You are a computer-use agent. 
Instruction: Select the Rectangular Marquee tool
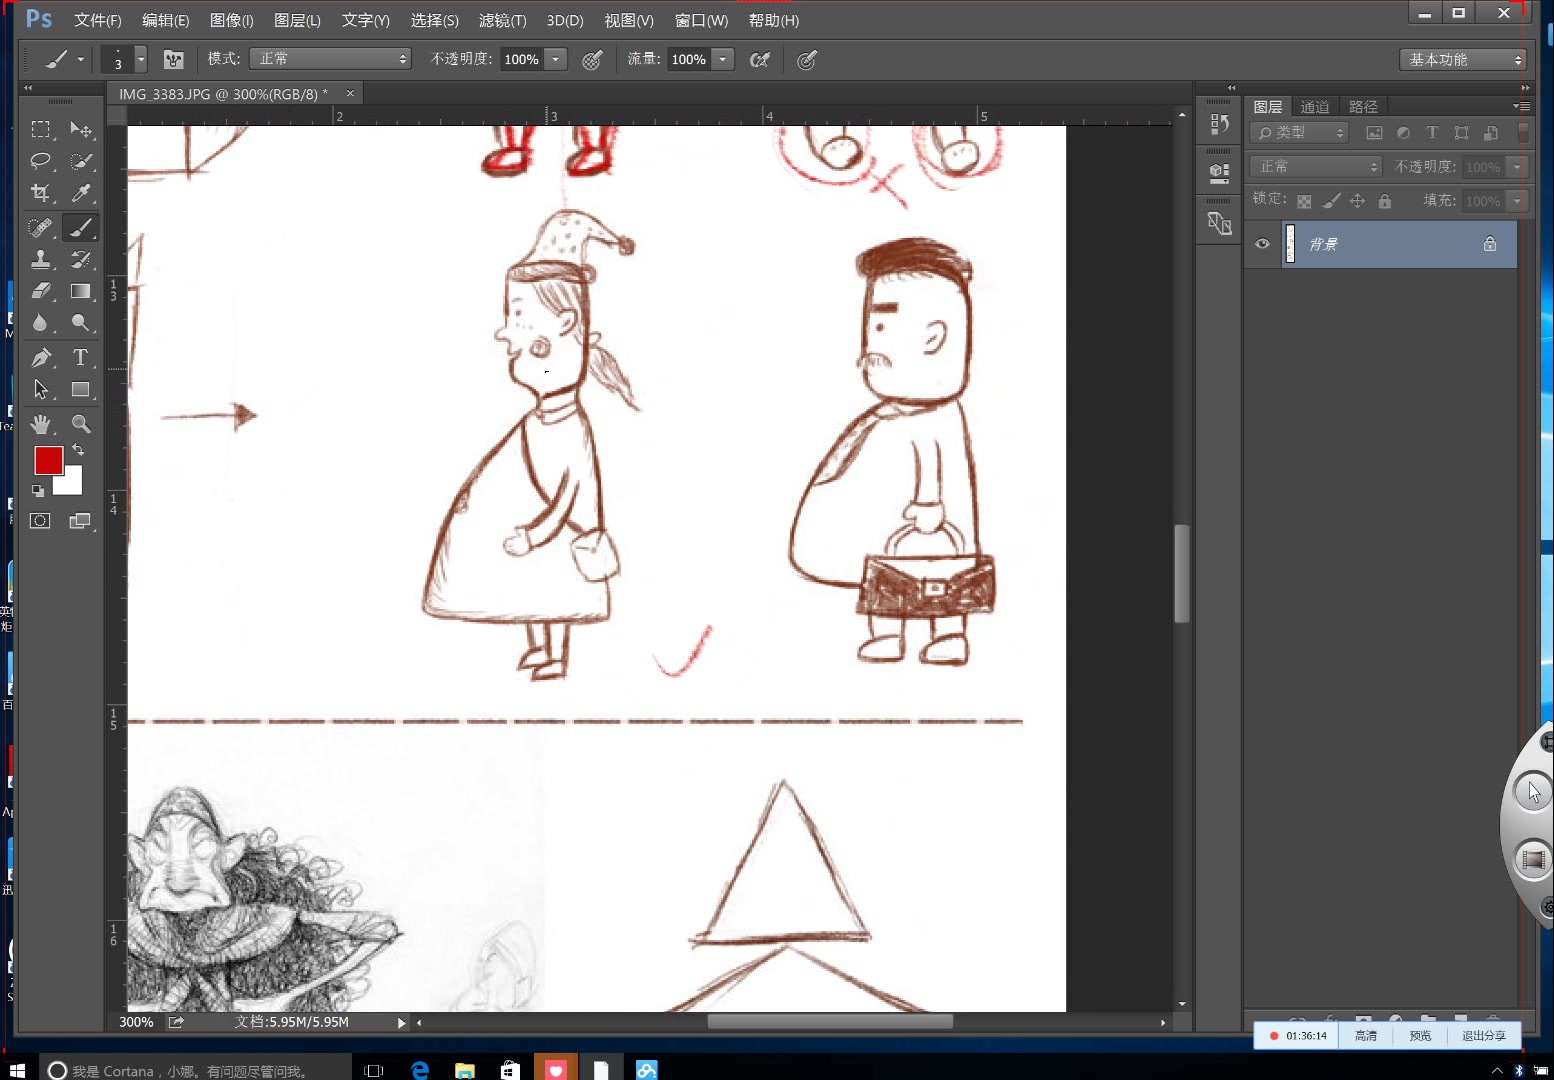coord(40,129)
